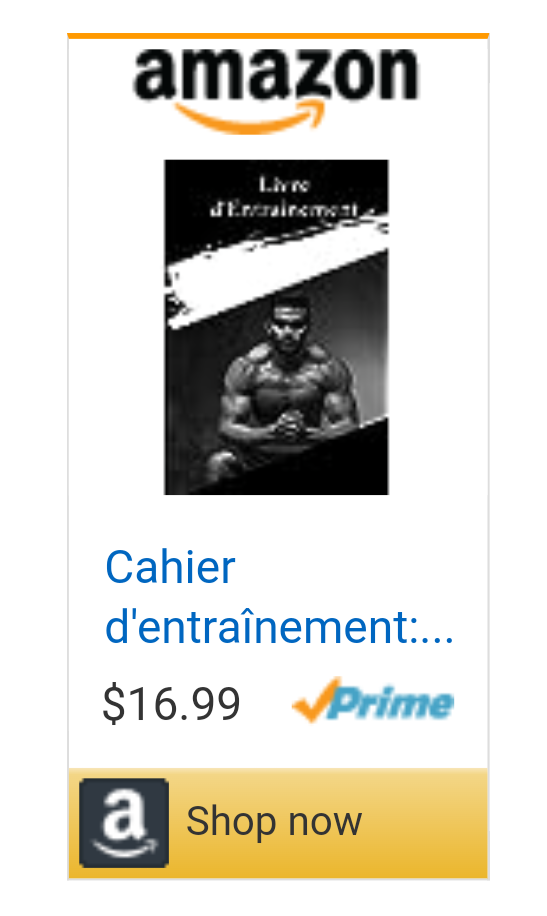Click the 'd'entraînement:...' title line
This screenshot has height=916, width=547.
click(279, 627)
